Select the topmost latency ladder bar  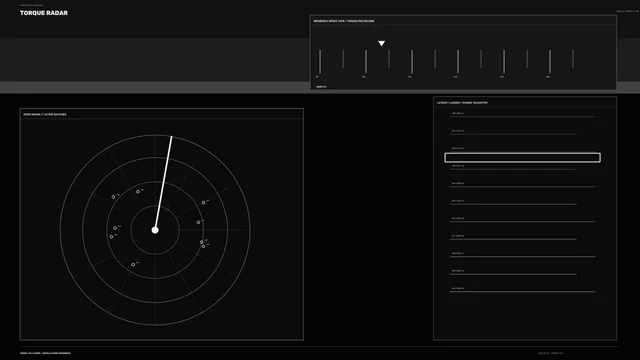[x=522, y=117]
